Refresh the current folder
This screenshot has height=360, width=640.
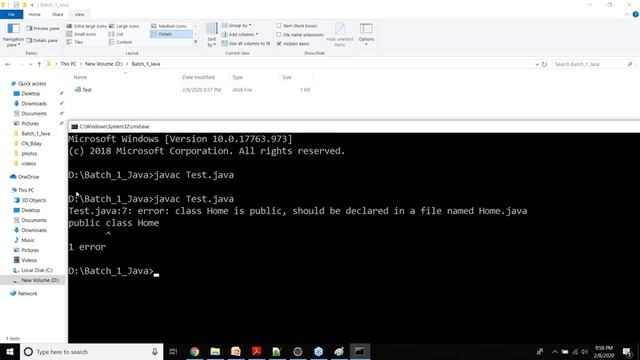coord(544,64)
